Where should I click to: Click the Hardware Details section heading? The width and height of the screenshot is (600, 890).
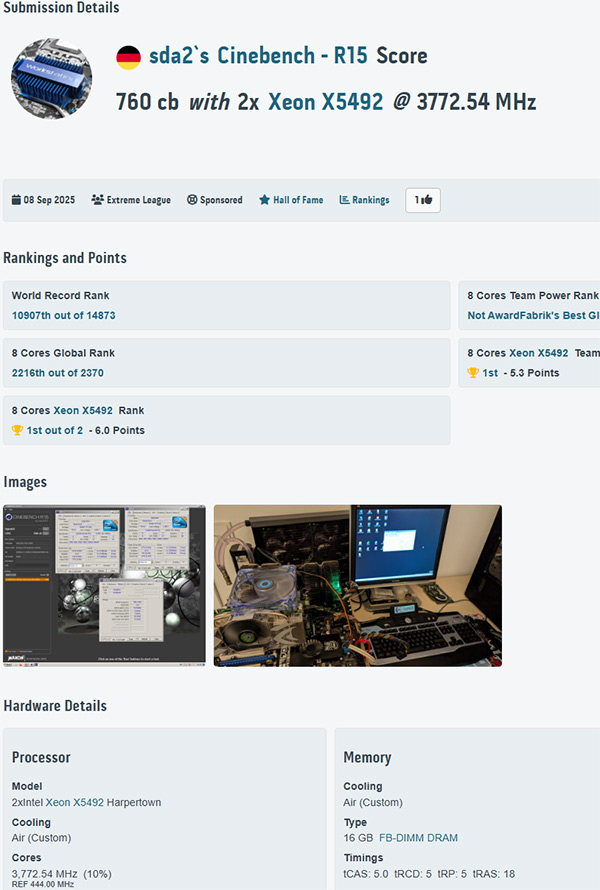55,706
